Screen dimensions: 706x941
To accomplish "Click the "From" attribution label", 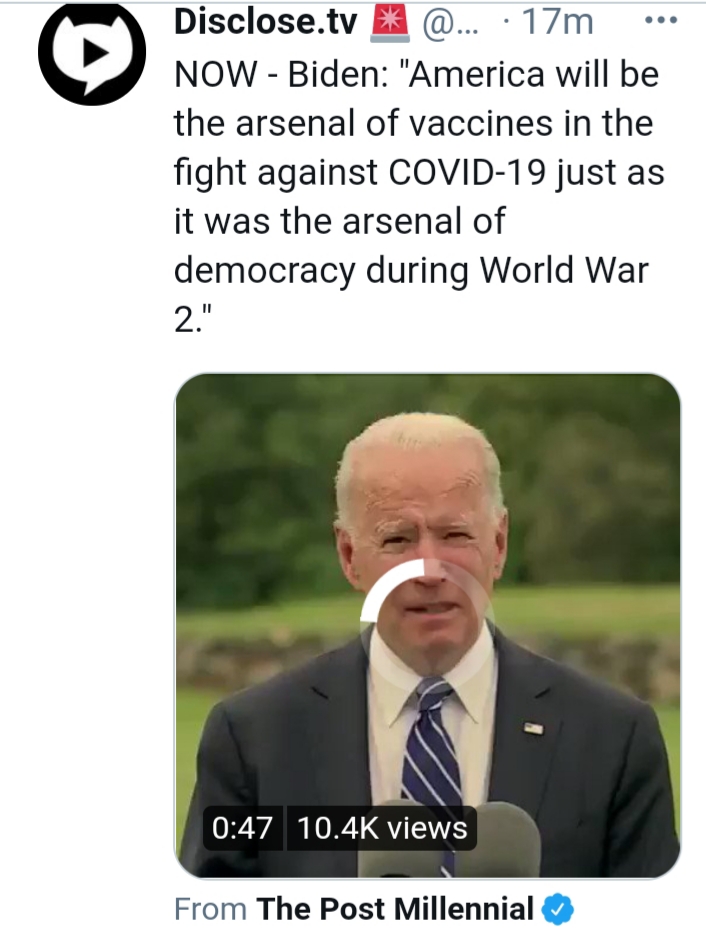I will coord(211,909).
